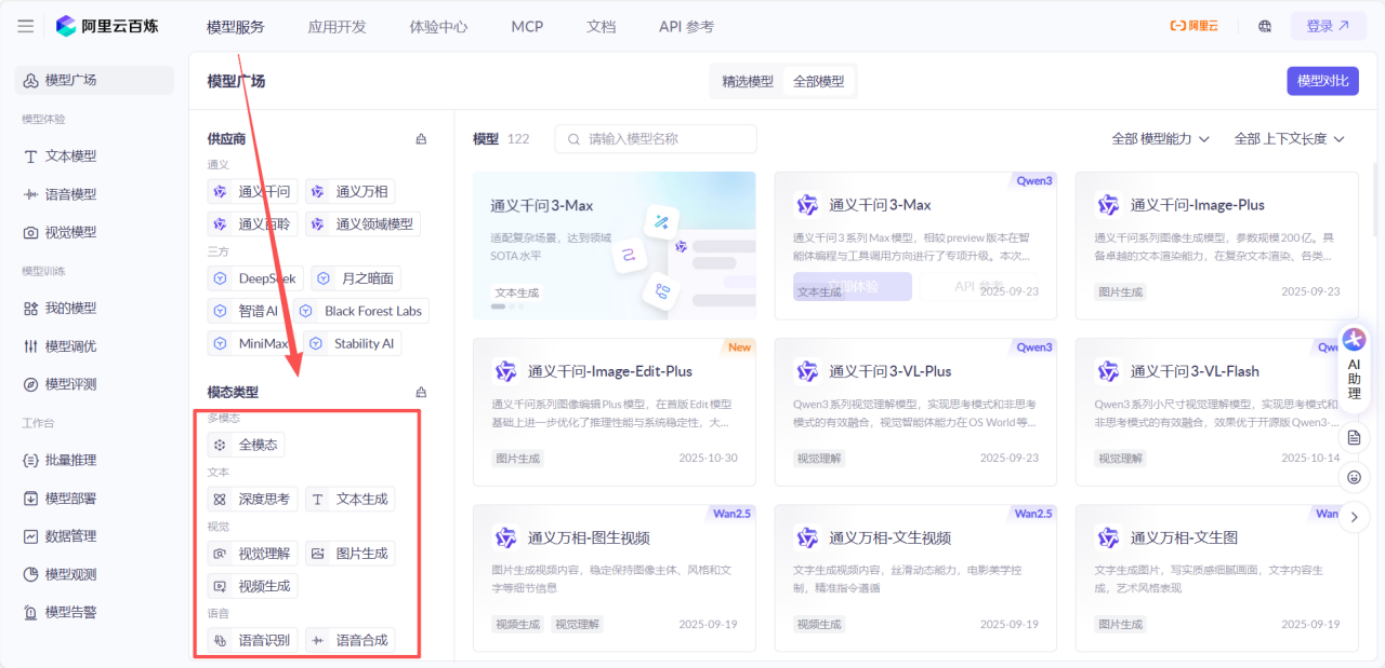Open 模型部署 in the sidebar
This screenshot has width=1385, height=668.
click(x=94, y=498)
